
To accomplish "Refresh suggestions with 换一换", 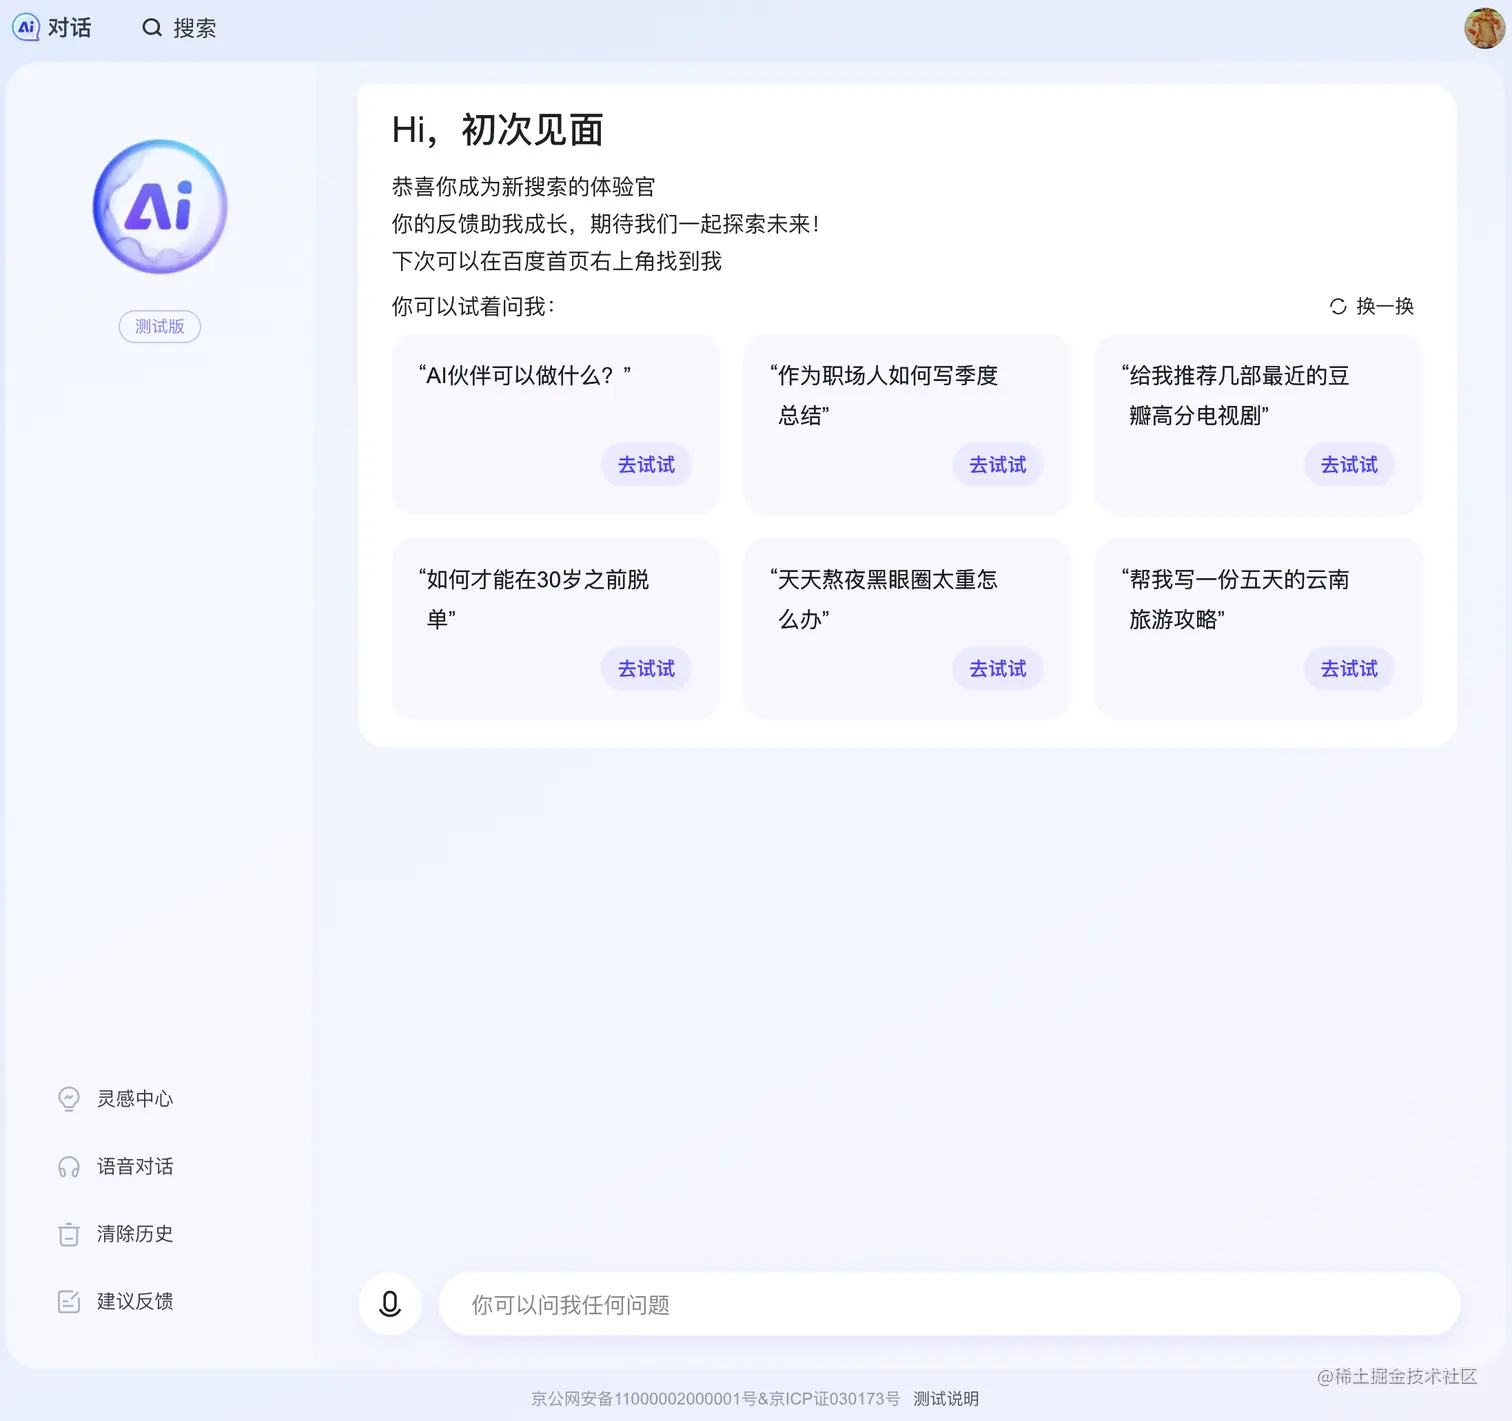I will click(1383, 307).
